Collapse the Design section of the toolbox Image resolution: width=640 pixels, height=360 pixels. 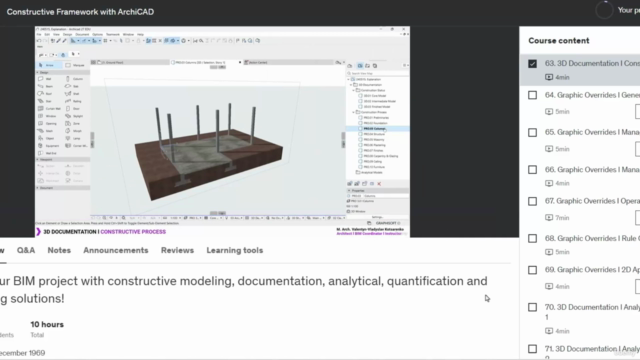38,72
